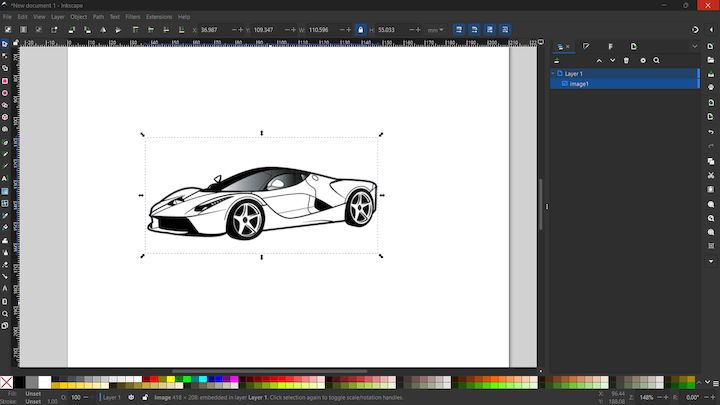Decrease width value with minus button
Viewport: 720px width, 405px height.
click(x=342, y=29)
